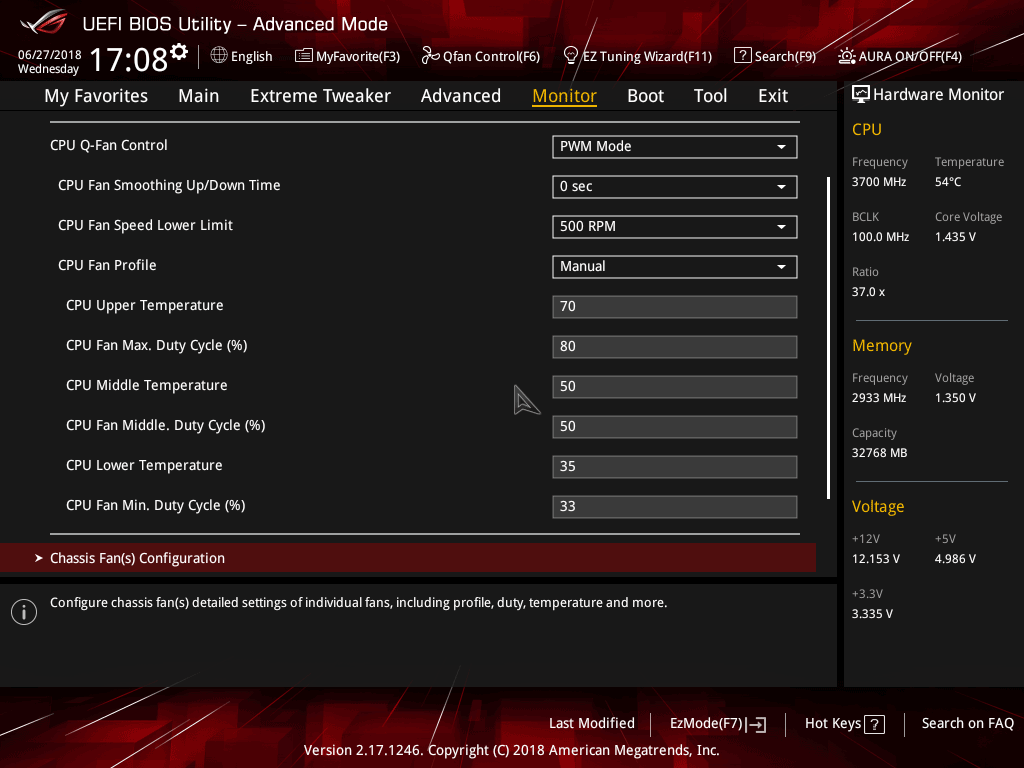Switch to the Tool tab

pos(710,96)
